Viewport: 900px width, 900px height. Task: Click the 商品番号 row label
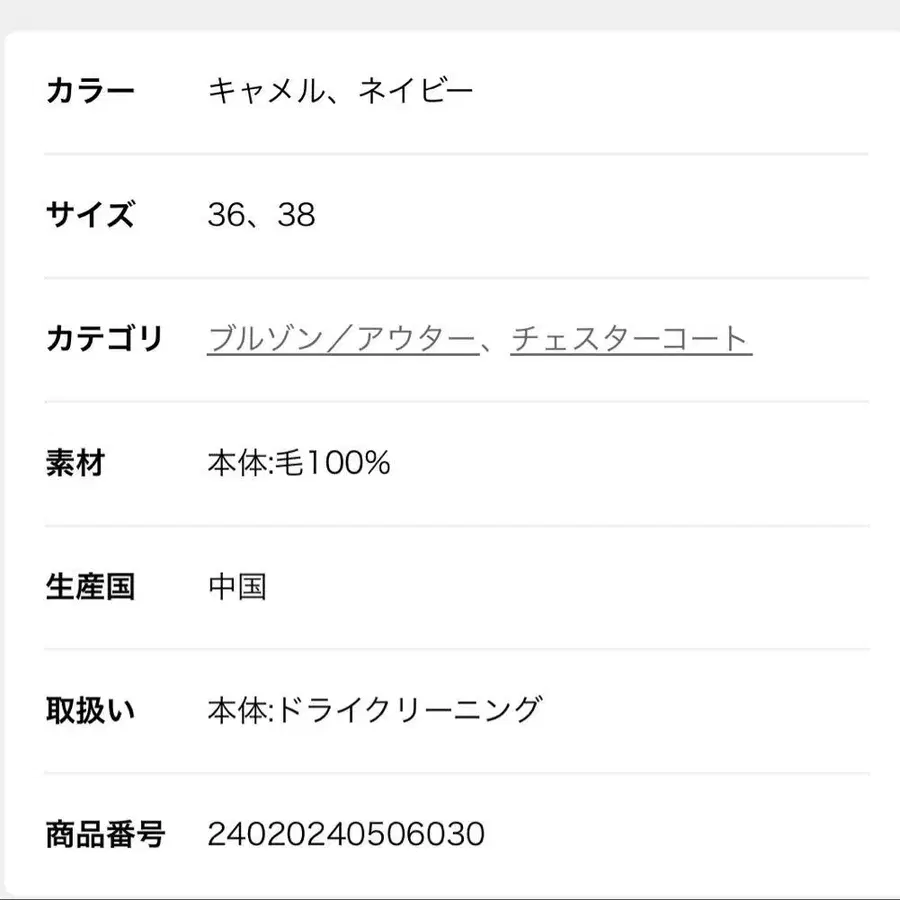(105, 833)
